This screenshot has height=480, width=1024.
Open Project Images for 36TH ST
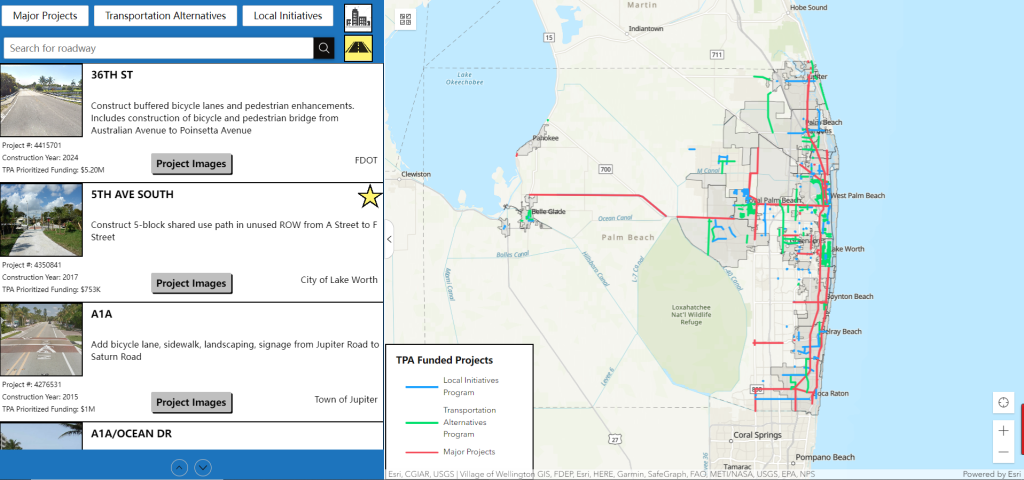click(191, 164)
